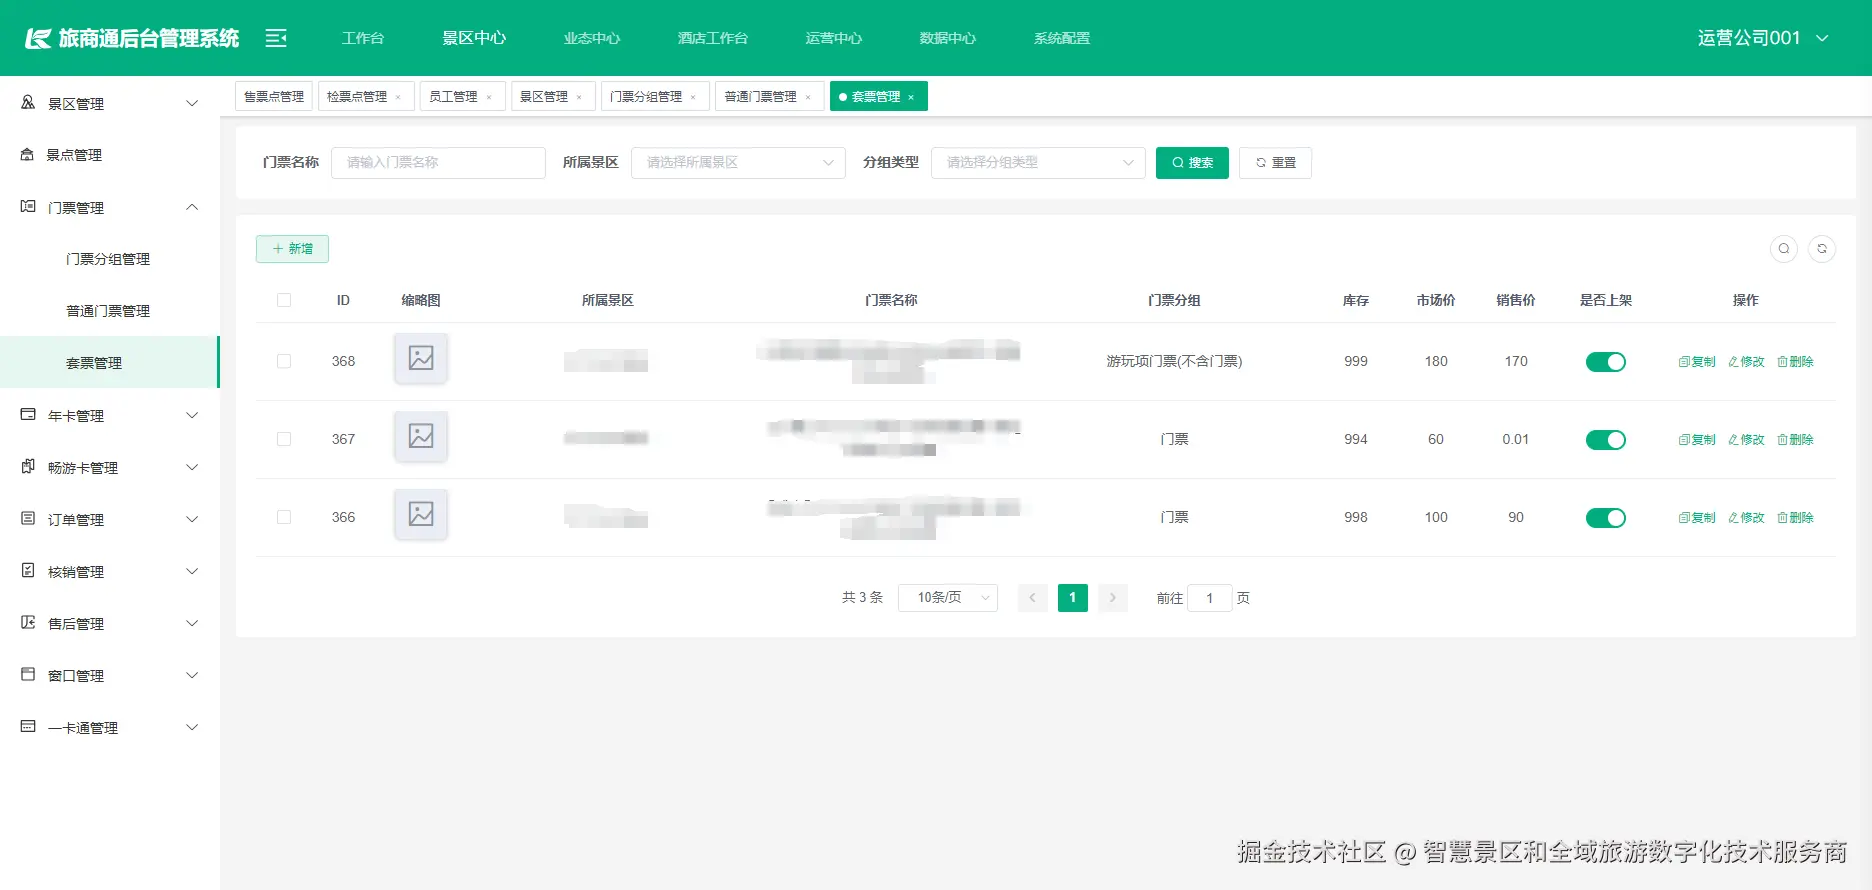Click the 景点管理 sidebar icon

click(28, 155)
